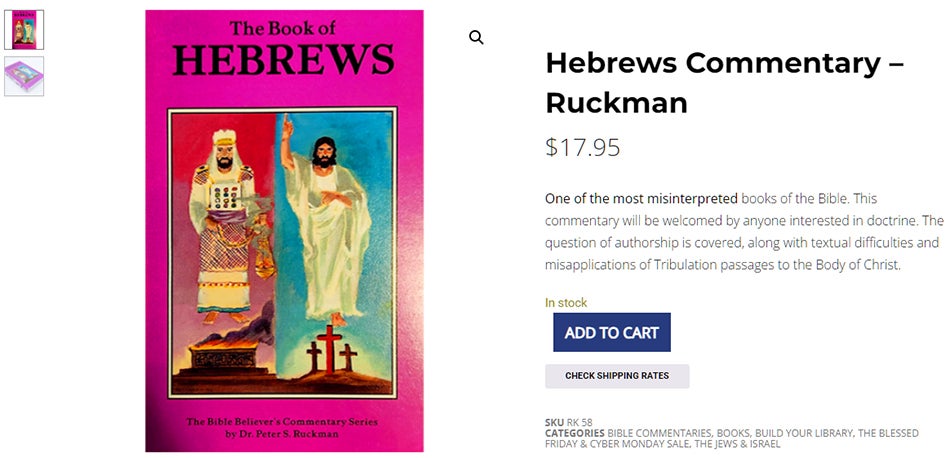
Task: Click the high priest figure on the cover
Action: point(222,226)
